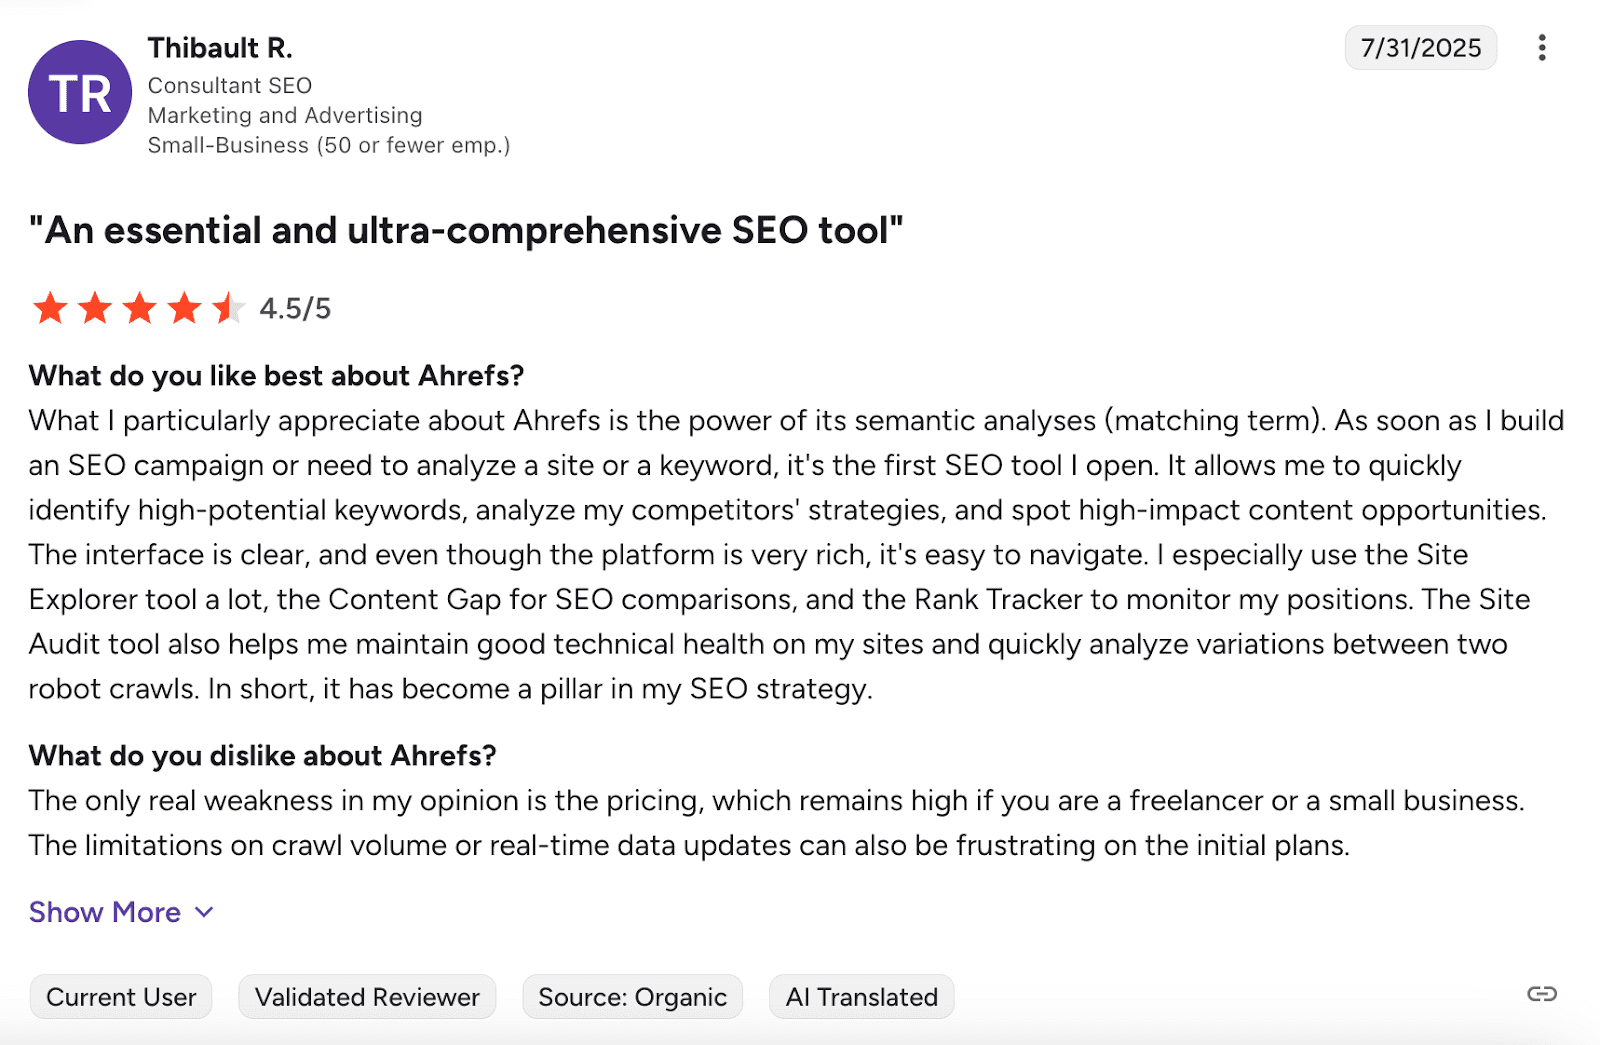Click the review title headline

(466, 230)
